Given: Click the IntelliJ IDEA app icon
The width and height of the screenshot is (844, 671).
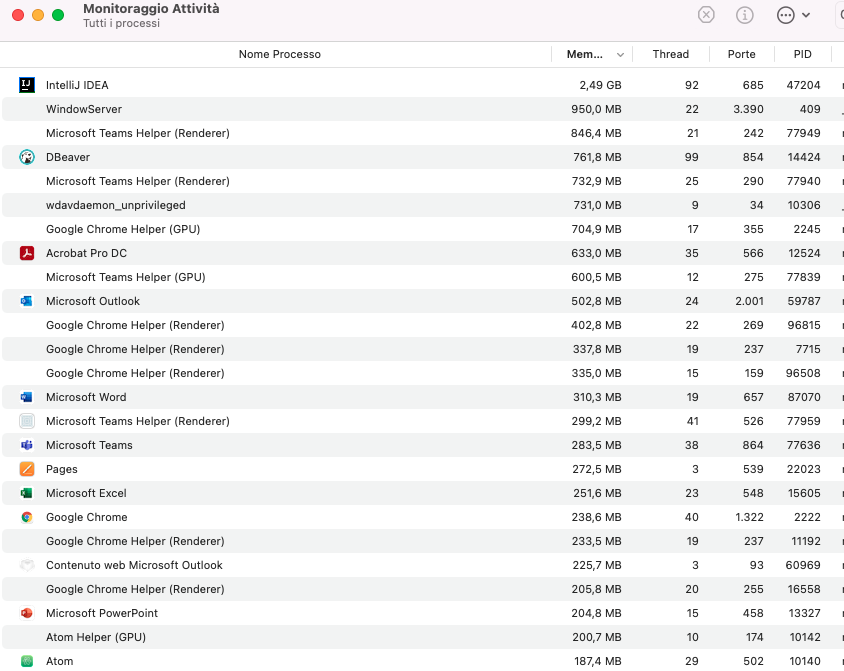Looking at the screenshot, I should click(x=27, y=85).
